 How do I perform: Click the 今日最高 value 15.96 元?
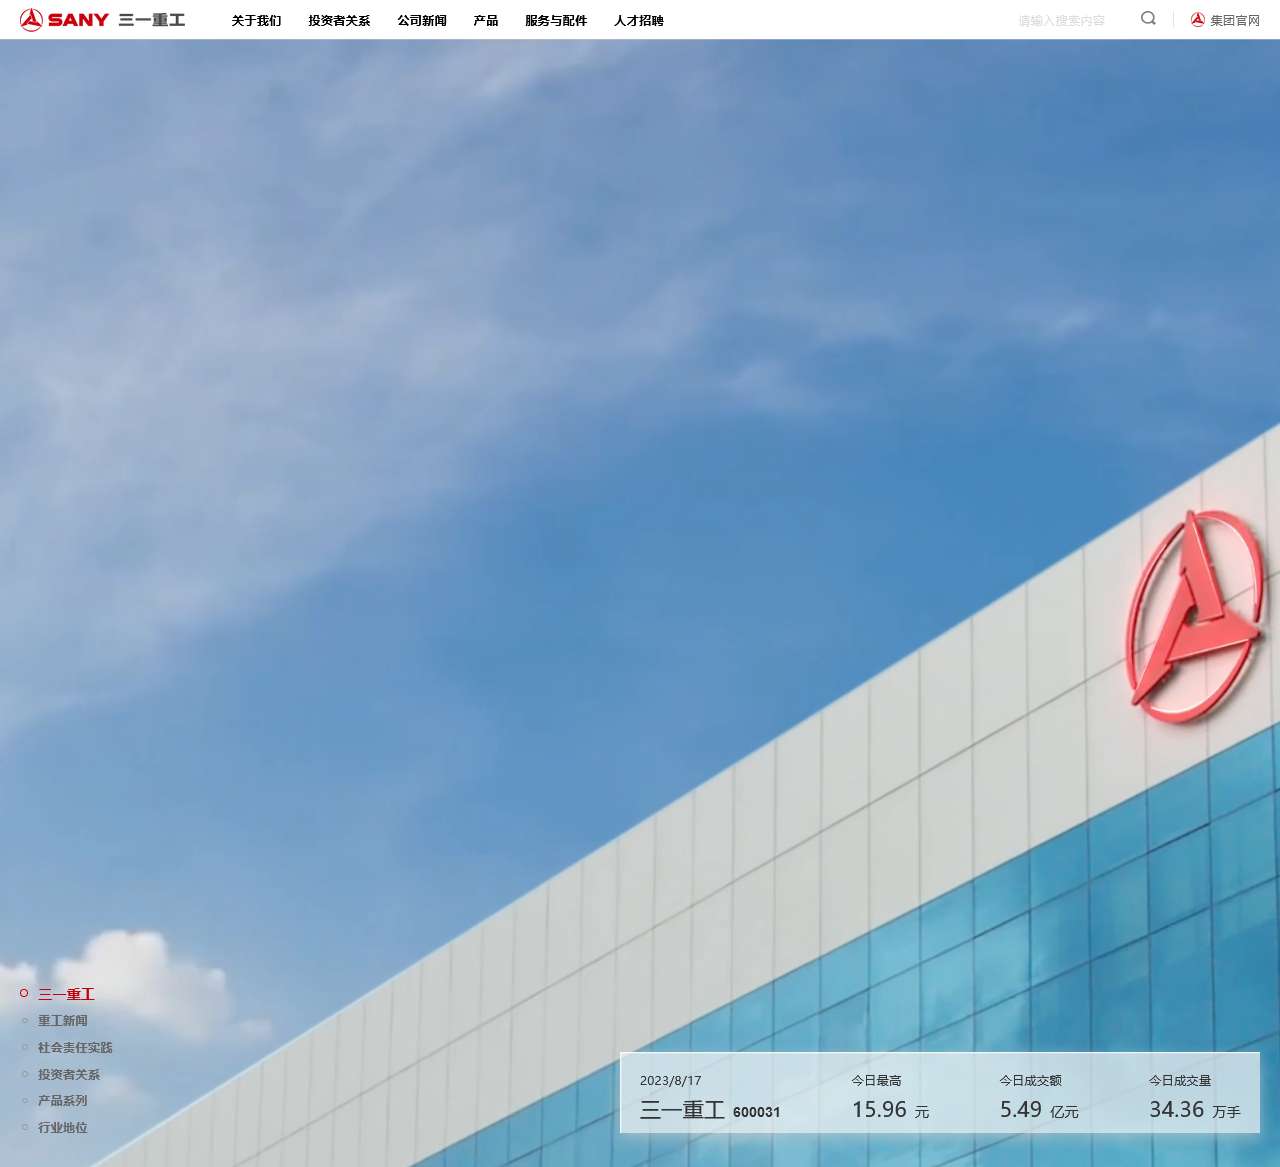[889, 1110]
